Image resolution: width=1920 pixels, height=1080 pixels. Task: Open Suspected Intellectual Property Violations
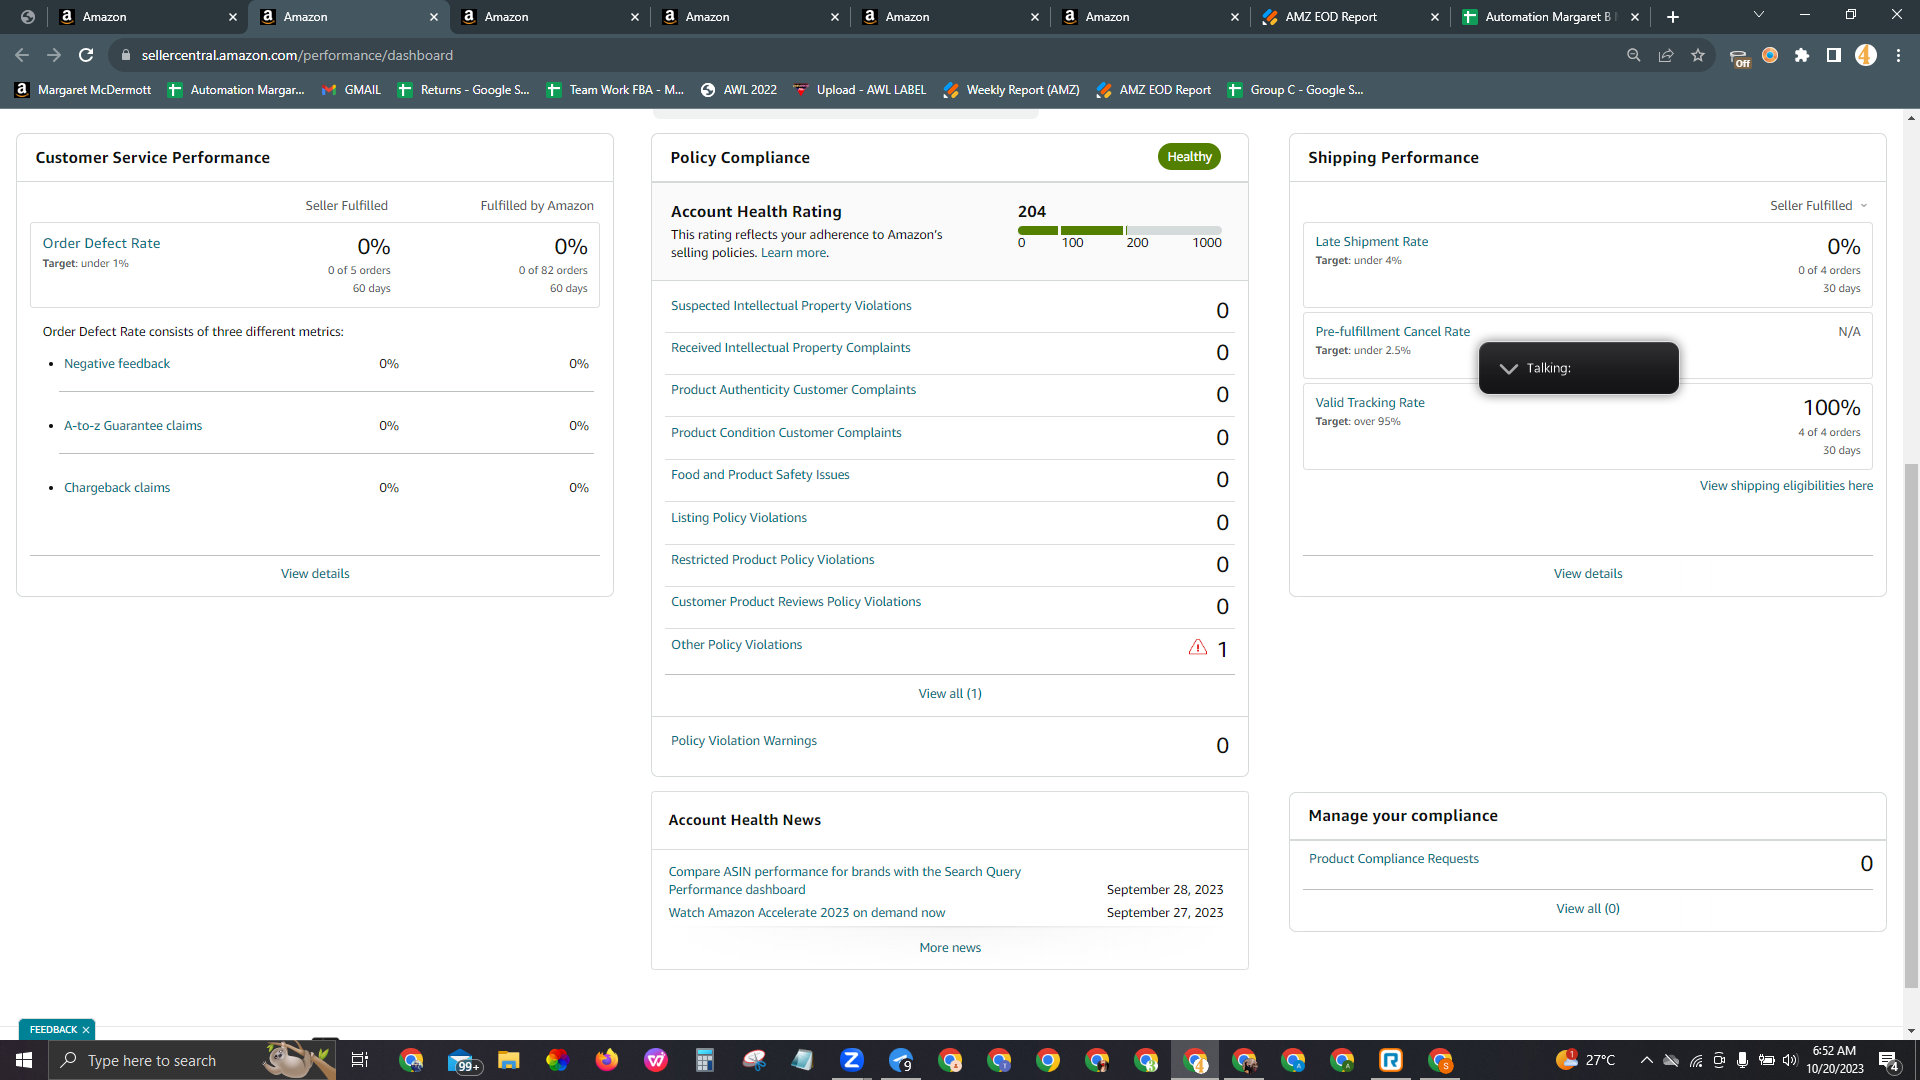(x=791, y=306)
